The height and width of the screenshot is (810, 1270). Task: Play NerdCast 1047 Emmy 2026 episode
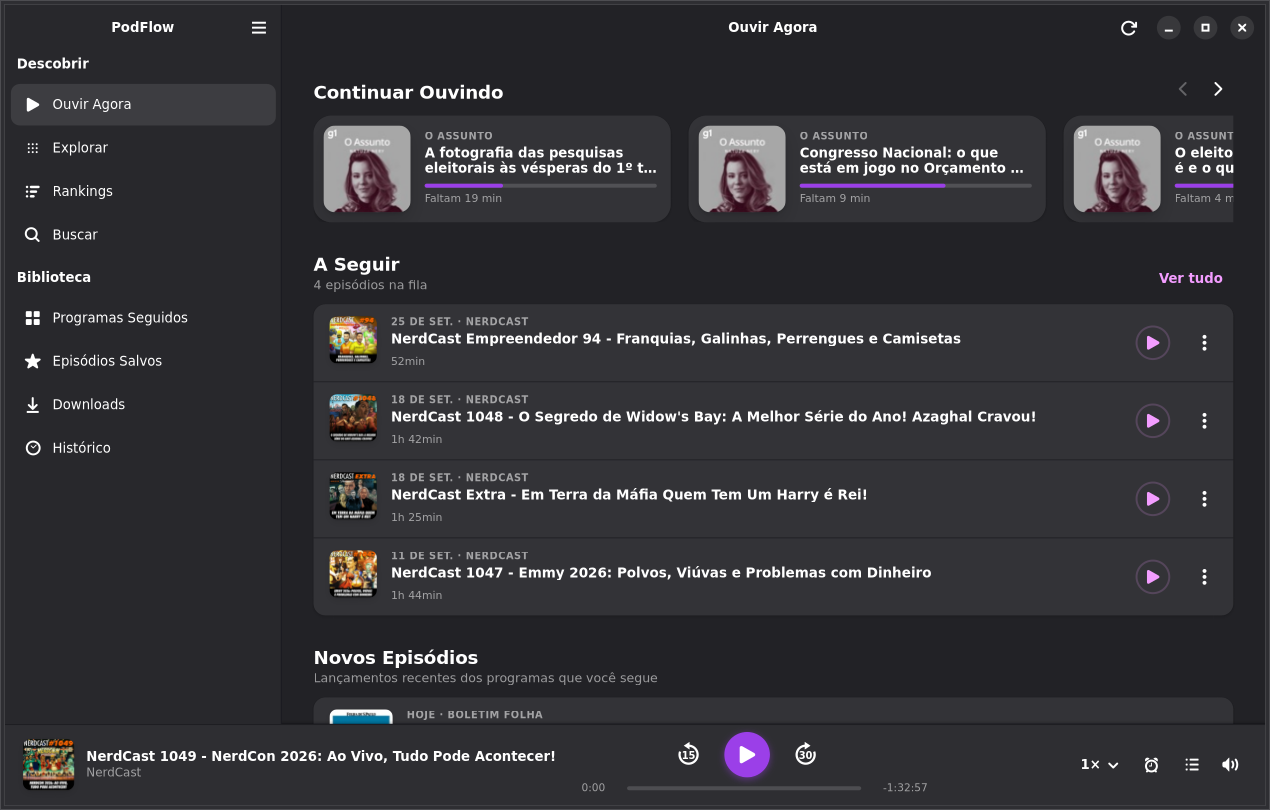click(1153, 577)
